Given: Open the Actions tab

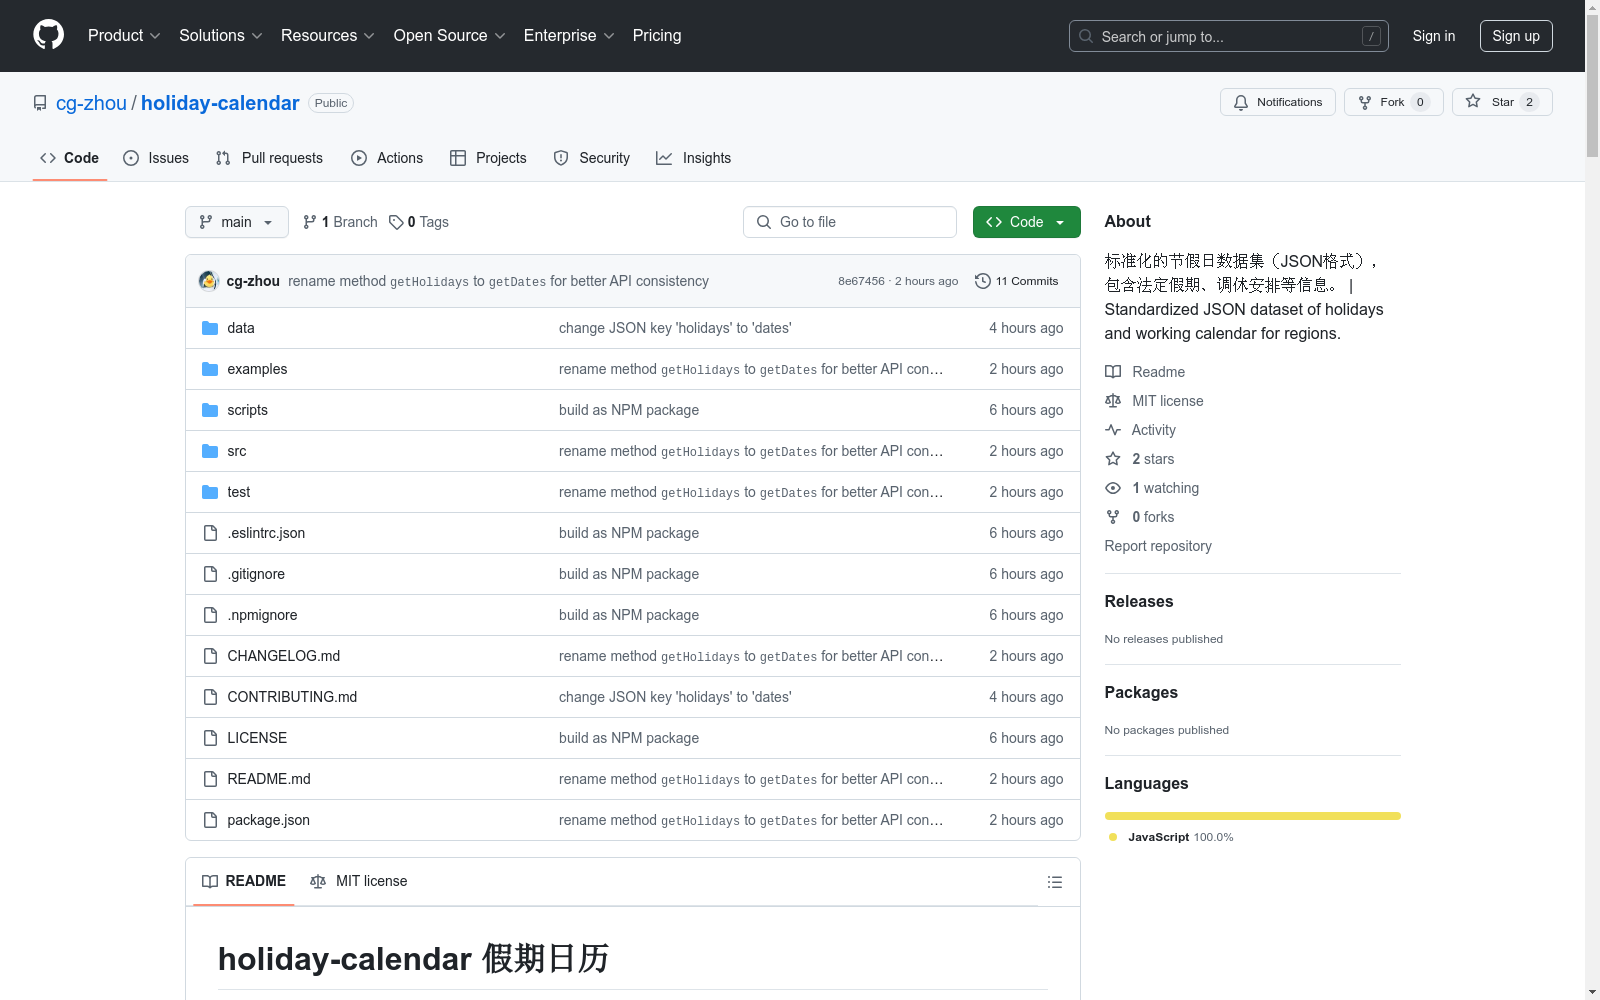Looking at the screenshot, I should [387, 158].
